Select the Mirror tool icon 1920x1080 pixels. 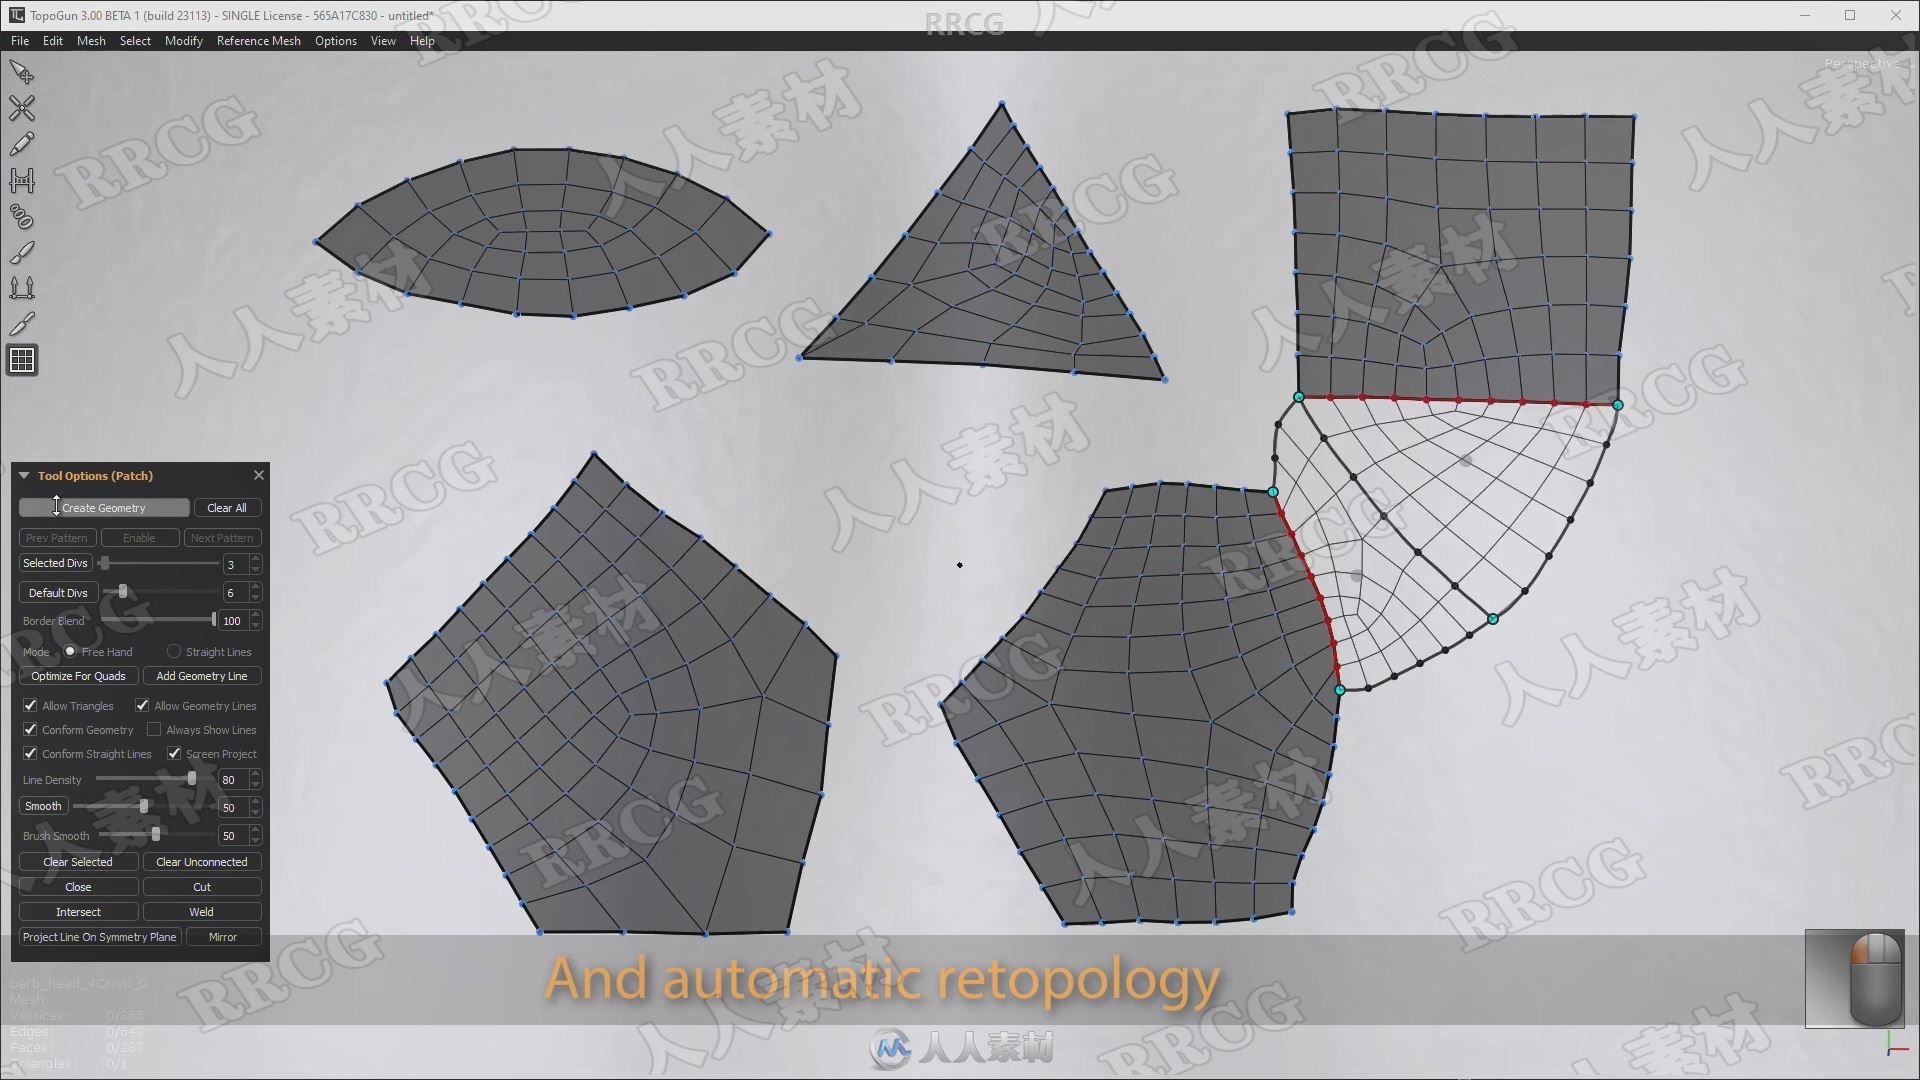[222, 936]
